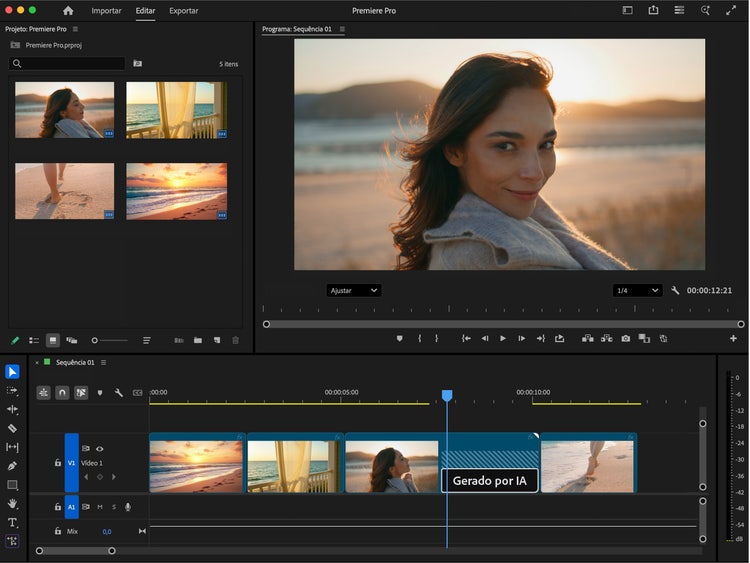Screen dimensions: 750x563
Task: Play the sequence in Program monitor
Action: (503, 339)
